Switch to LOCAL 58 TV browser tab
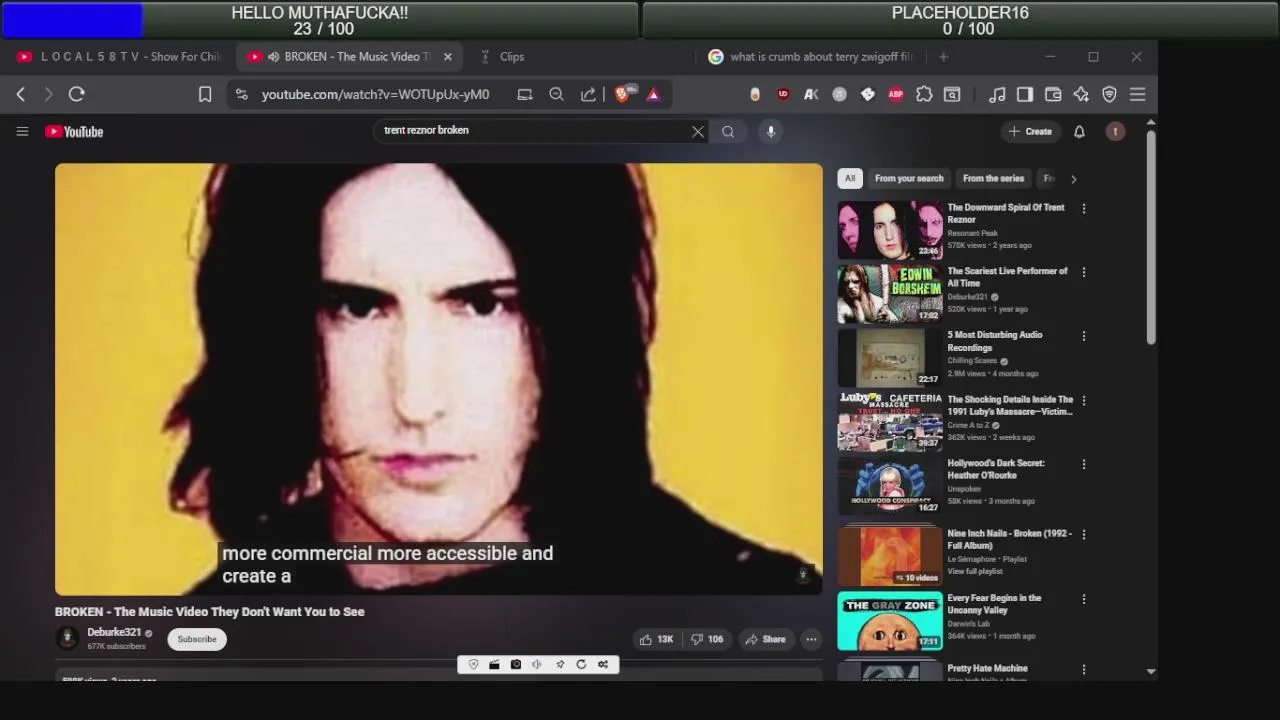 click(118, 57)
